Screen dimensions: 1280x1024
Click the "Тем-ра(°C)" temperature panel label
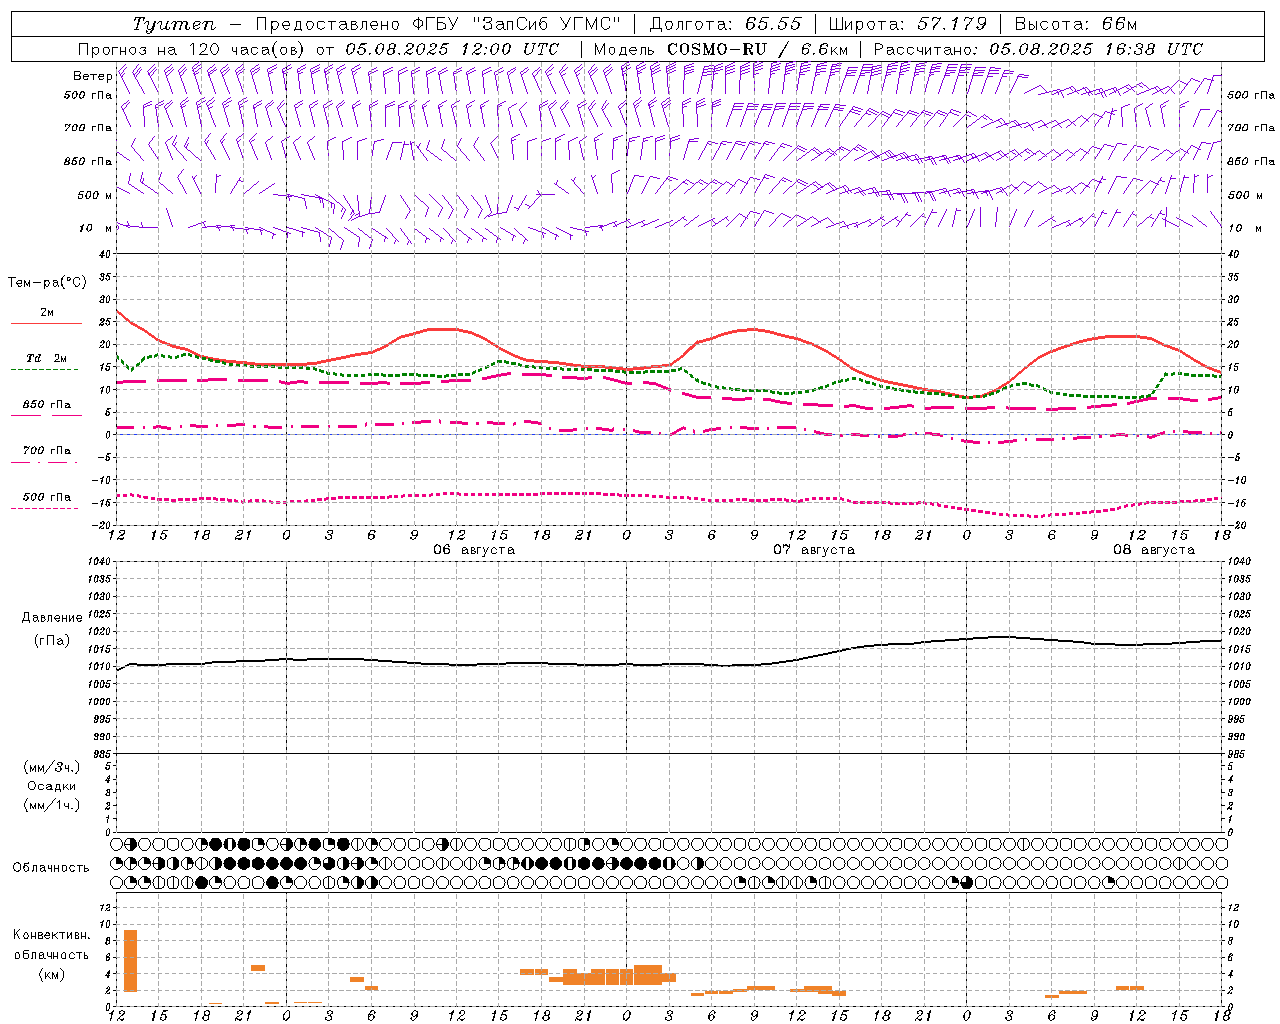click(x=47, y=283)
